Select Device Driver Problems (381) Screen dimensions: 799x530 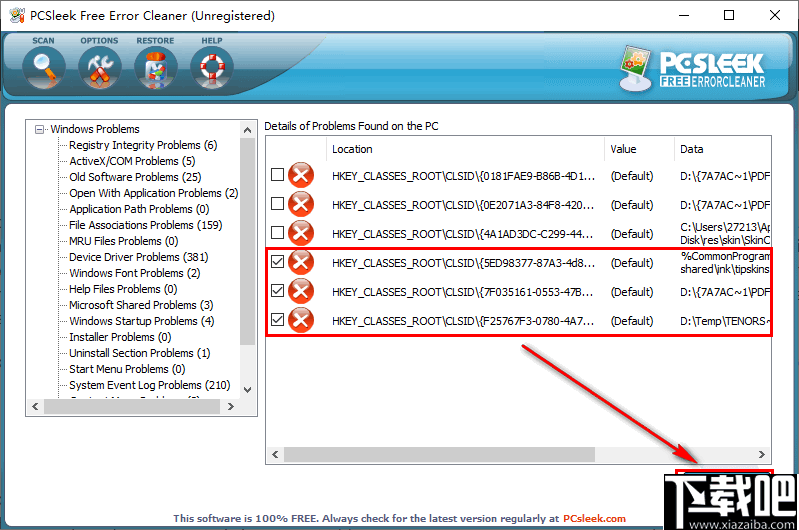pos(139,257)
